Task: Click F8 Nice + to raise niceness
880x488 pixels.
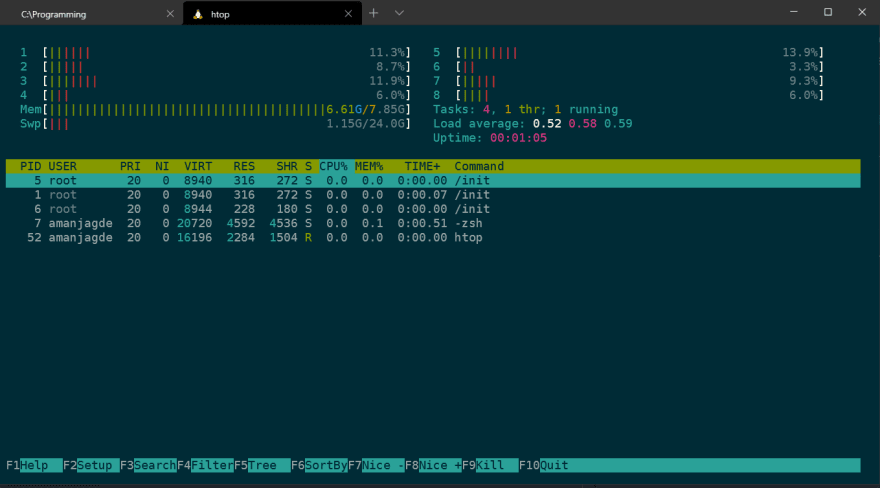Action: coord(433,465)
